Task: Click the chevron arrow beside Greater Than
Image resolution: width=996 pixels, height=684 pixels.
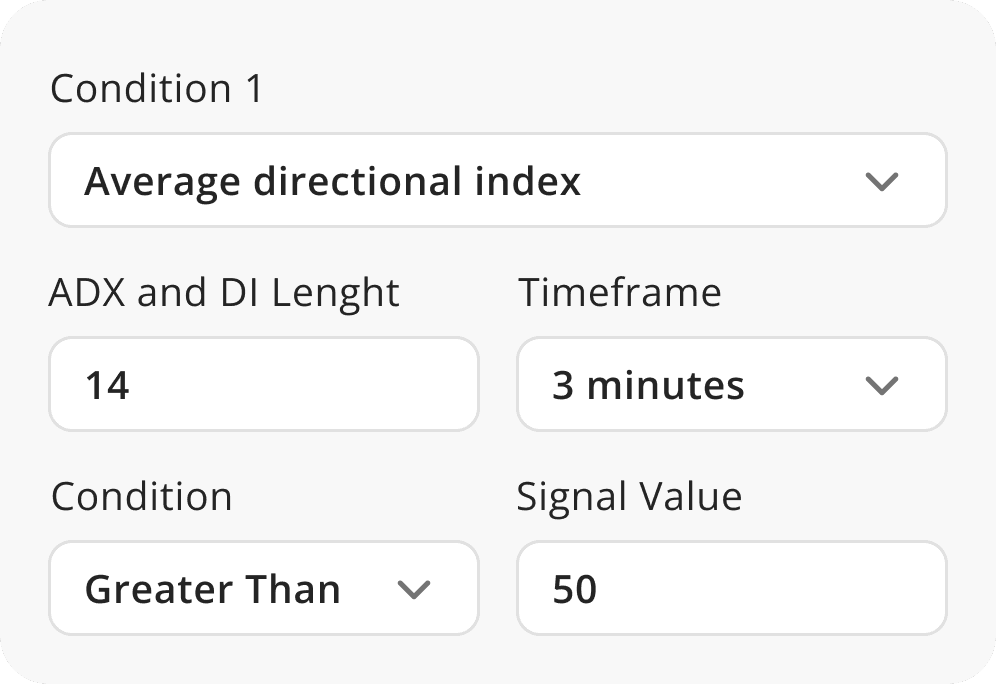Action: pyautogui.click(x=413, y=590)
